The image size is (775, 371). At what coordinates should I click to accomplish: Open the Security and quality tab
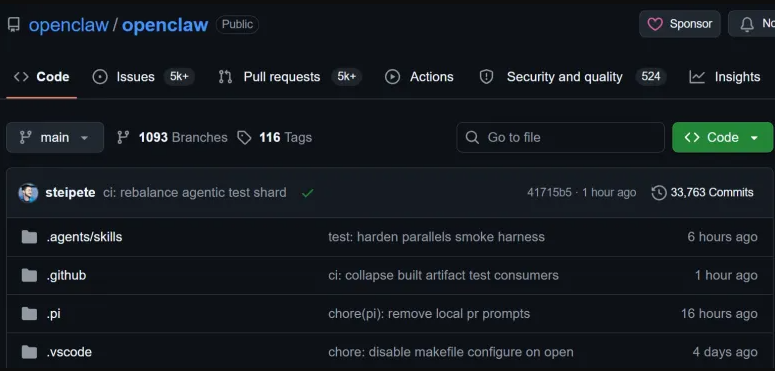tap(572, 77)
